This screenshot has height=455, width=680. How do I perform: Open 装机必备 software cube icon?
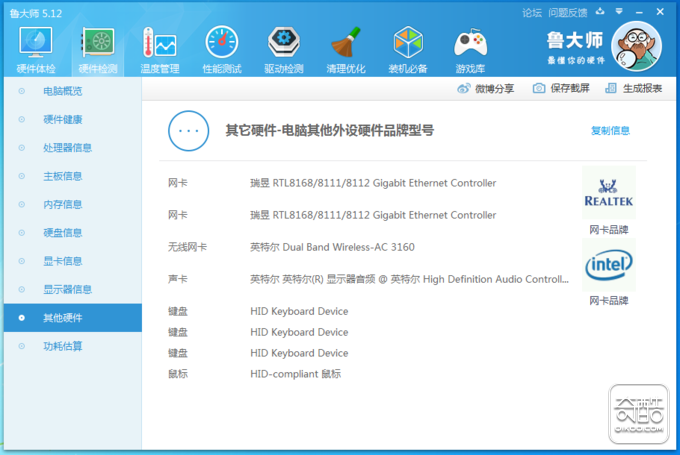[408, 42]
